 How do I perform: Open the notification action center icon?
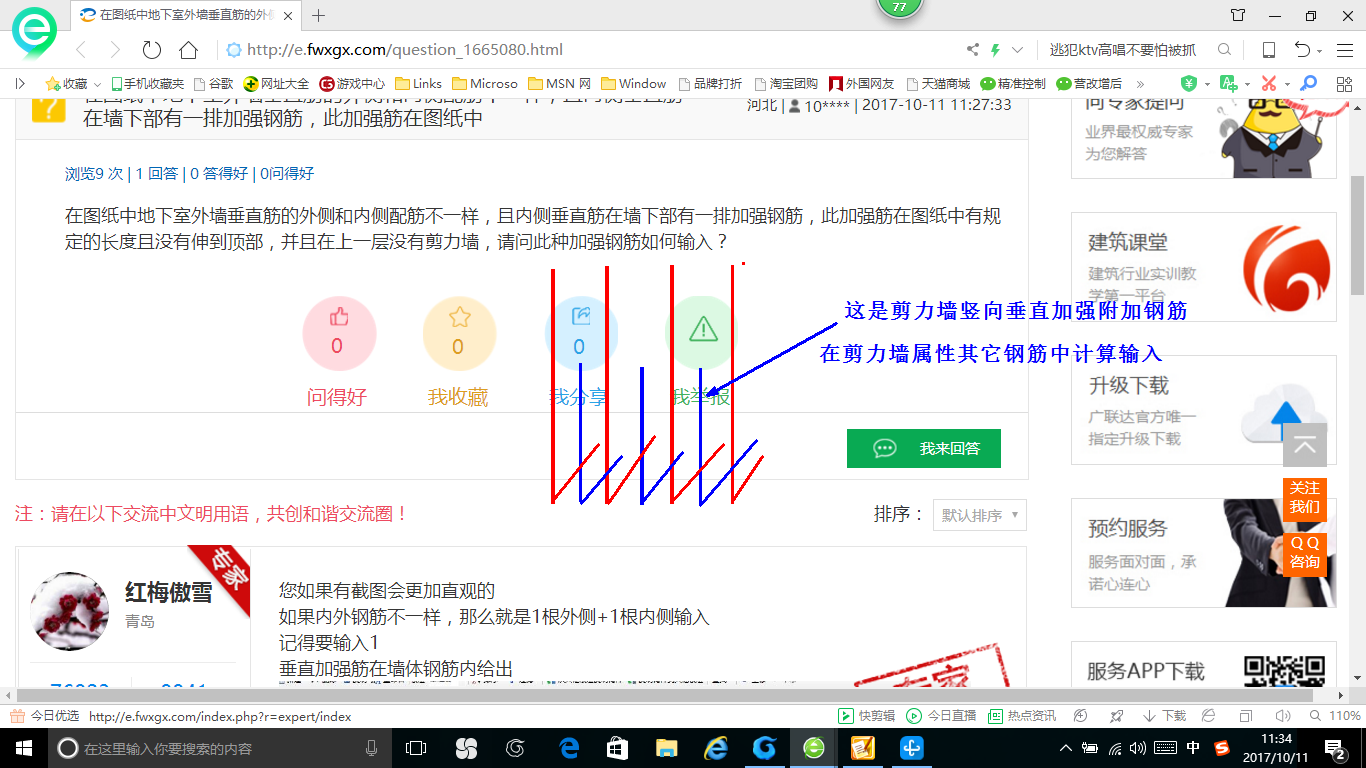pos(1337,748)
